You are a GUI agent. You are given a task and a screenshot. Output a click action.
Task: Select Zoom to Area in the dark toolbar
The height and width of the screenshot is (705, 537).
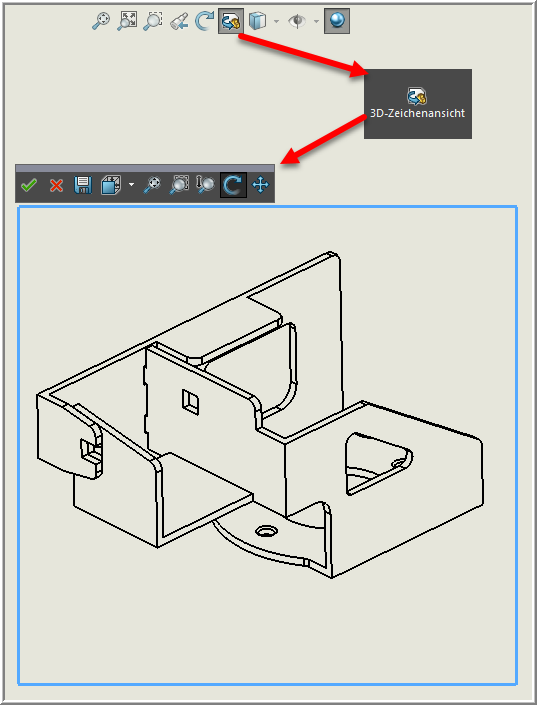179,185
